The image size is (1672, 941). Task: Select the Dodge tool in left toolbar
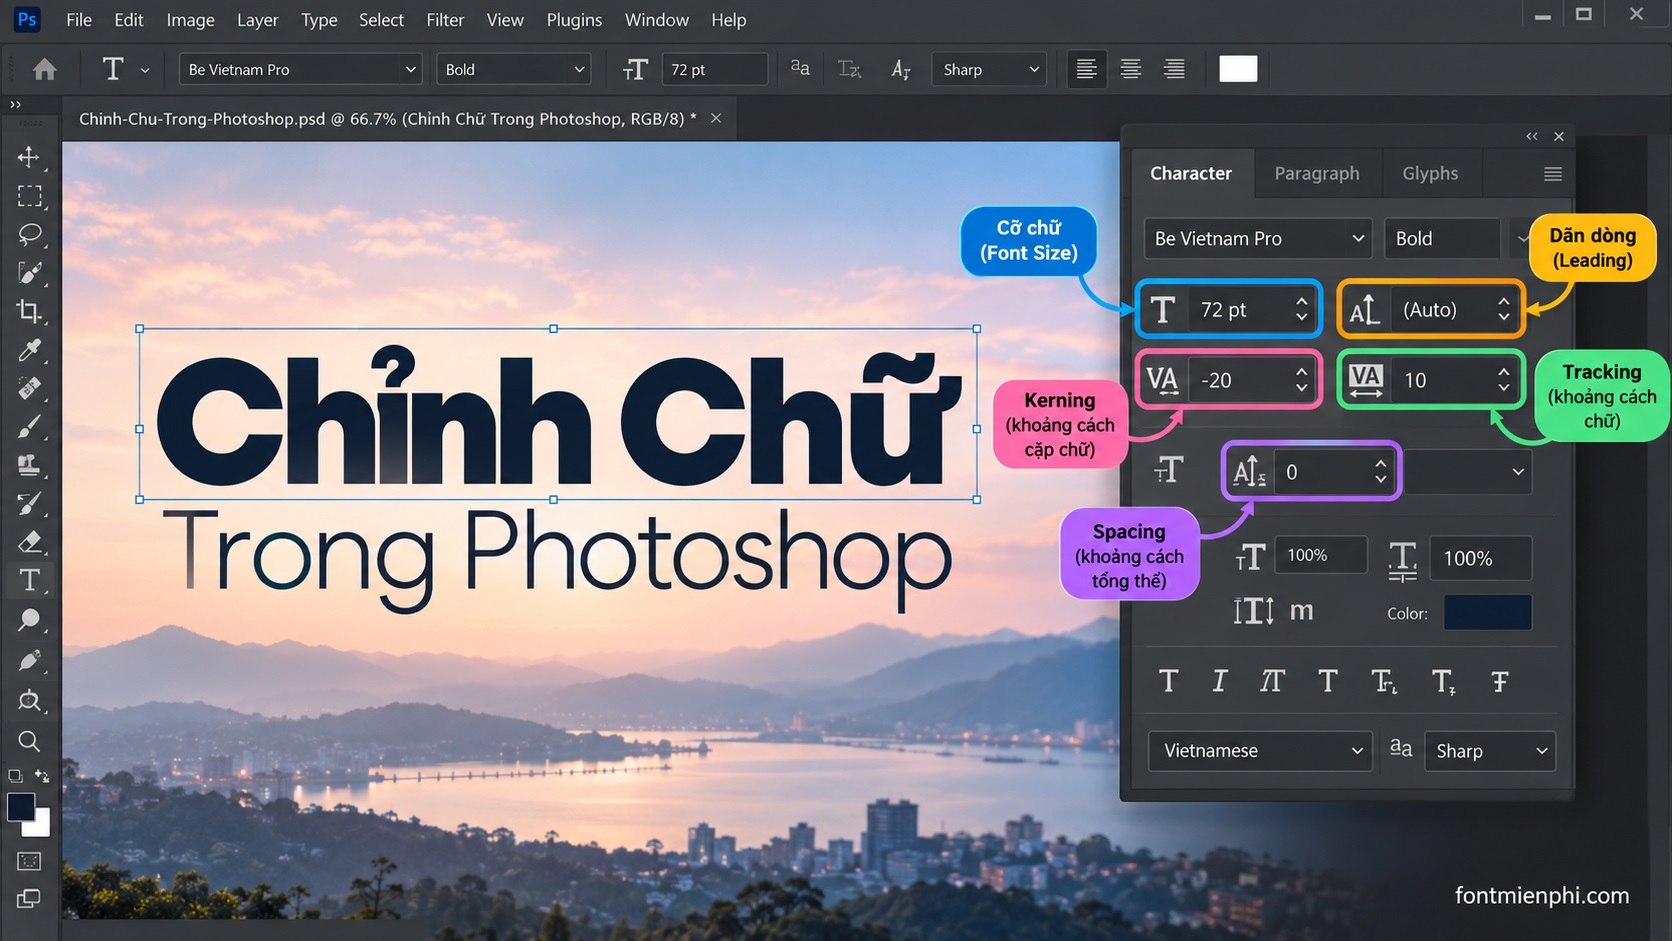[x=29, y=620]
